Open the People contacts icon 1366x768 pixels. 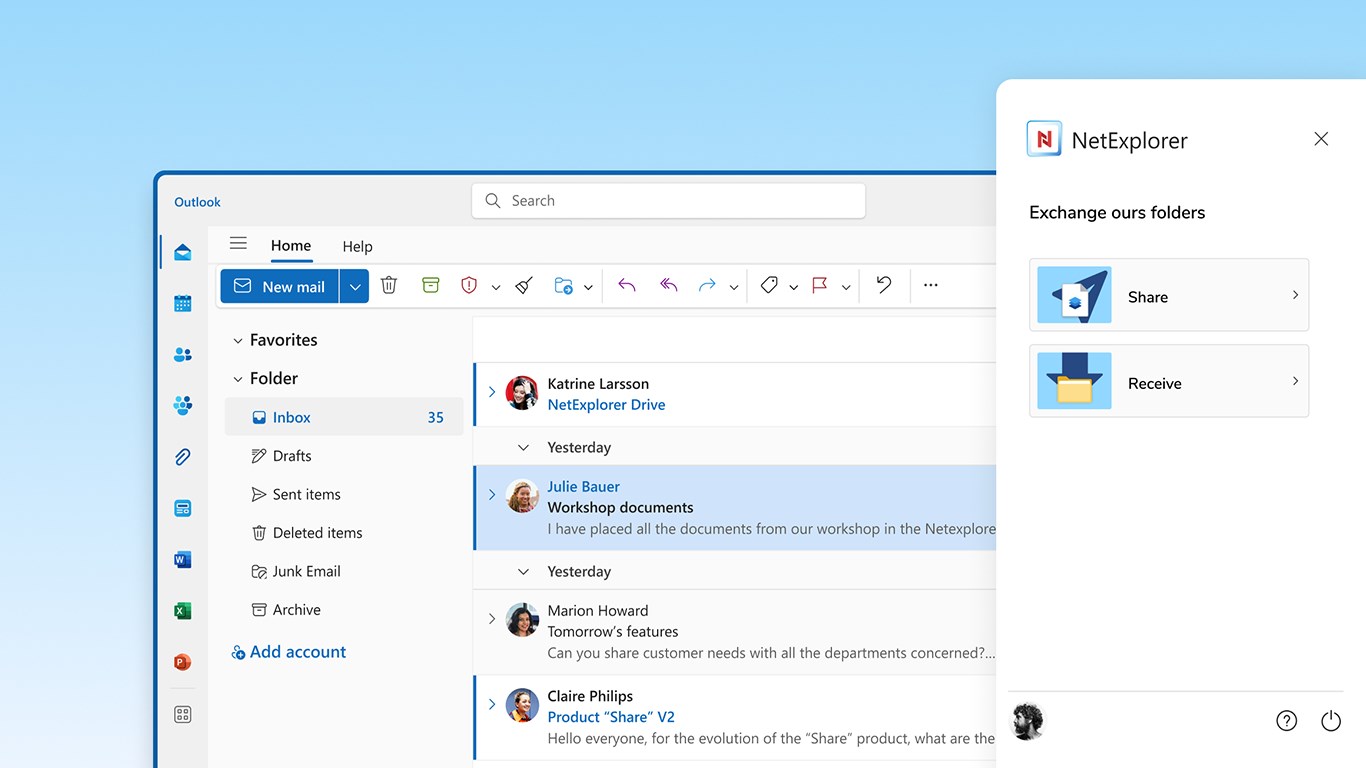pos(182,354)
